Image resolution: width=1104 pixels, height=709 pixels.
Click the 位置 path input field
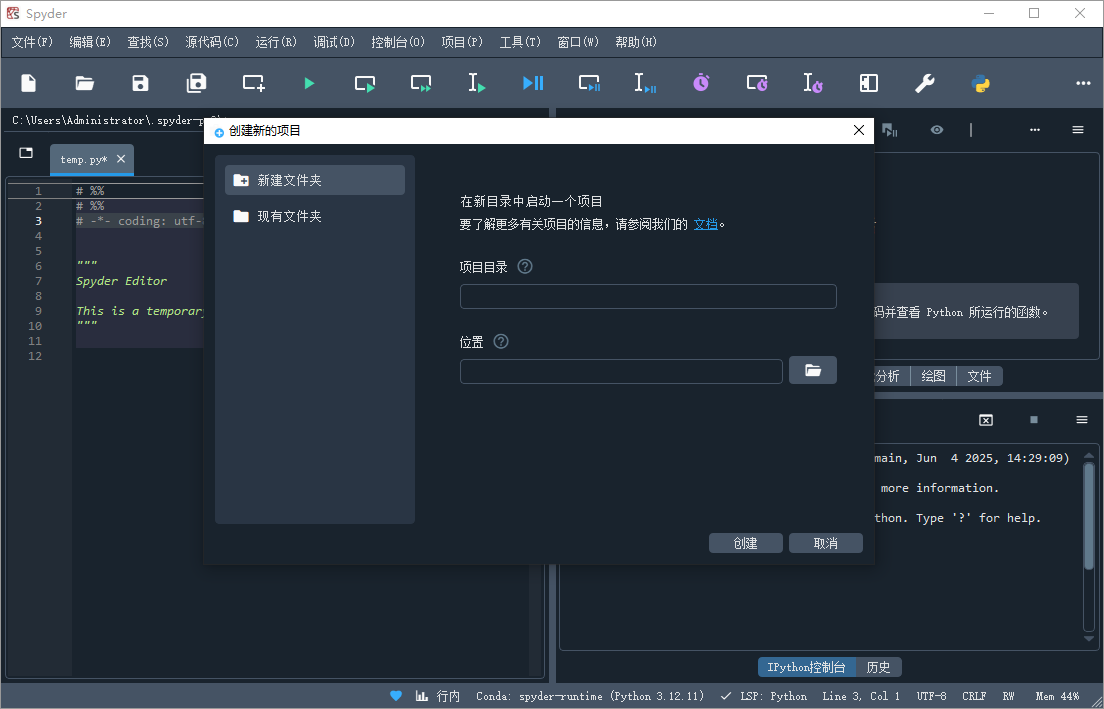[x=621, y=371]
